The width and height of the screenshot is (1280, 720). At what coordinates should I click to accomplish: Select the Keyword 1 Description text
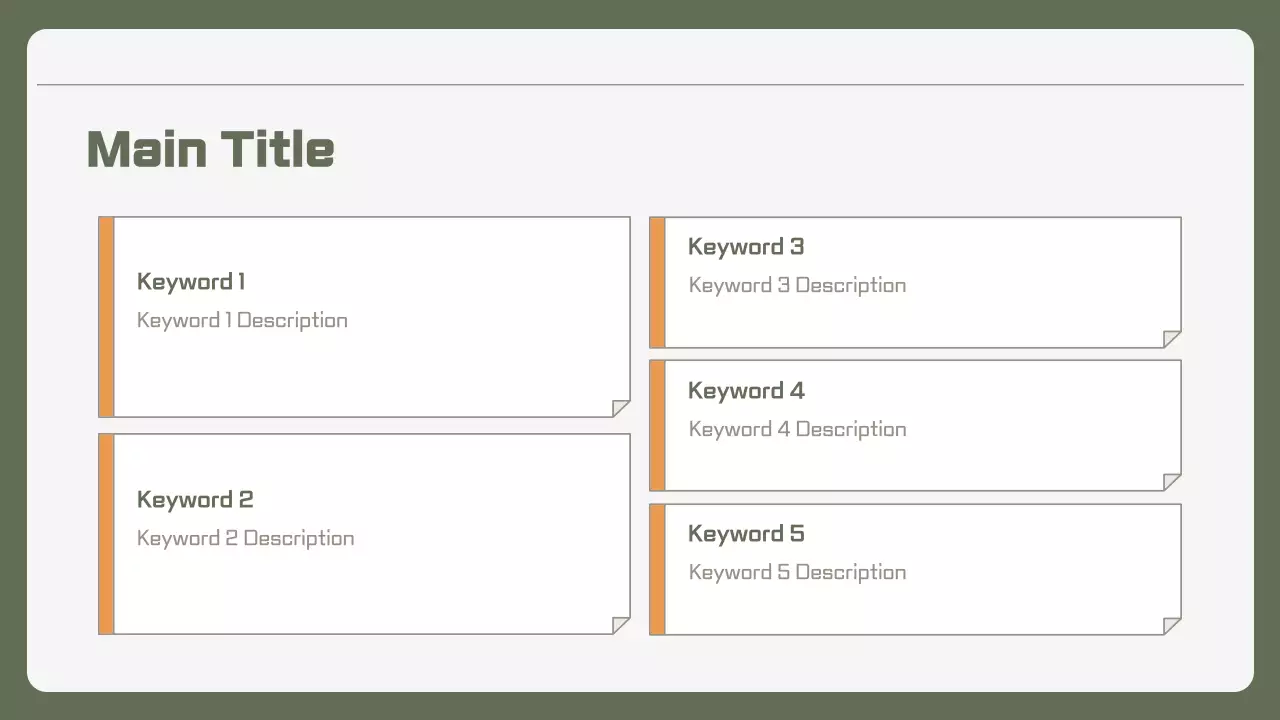242,321
